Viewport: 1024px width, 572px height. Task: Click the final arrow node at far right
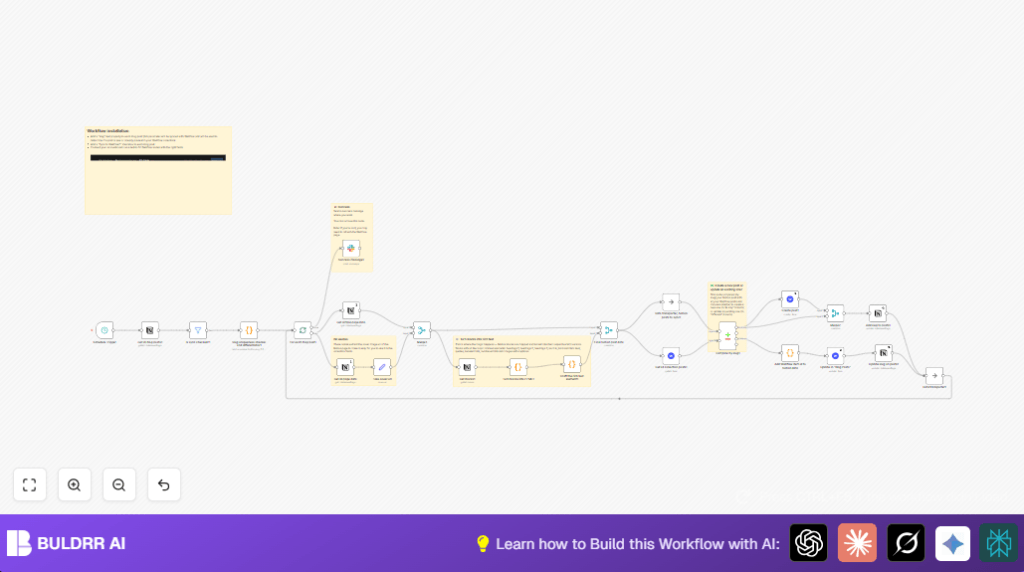tap(935, 375)
